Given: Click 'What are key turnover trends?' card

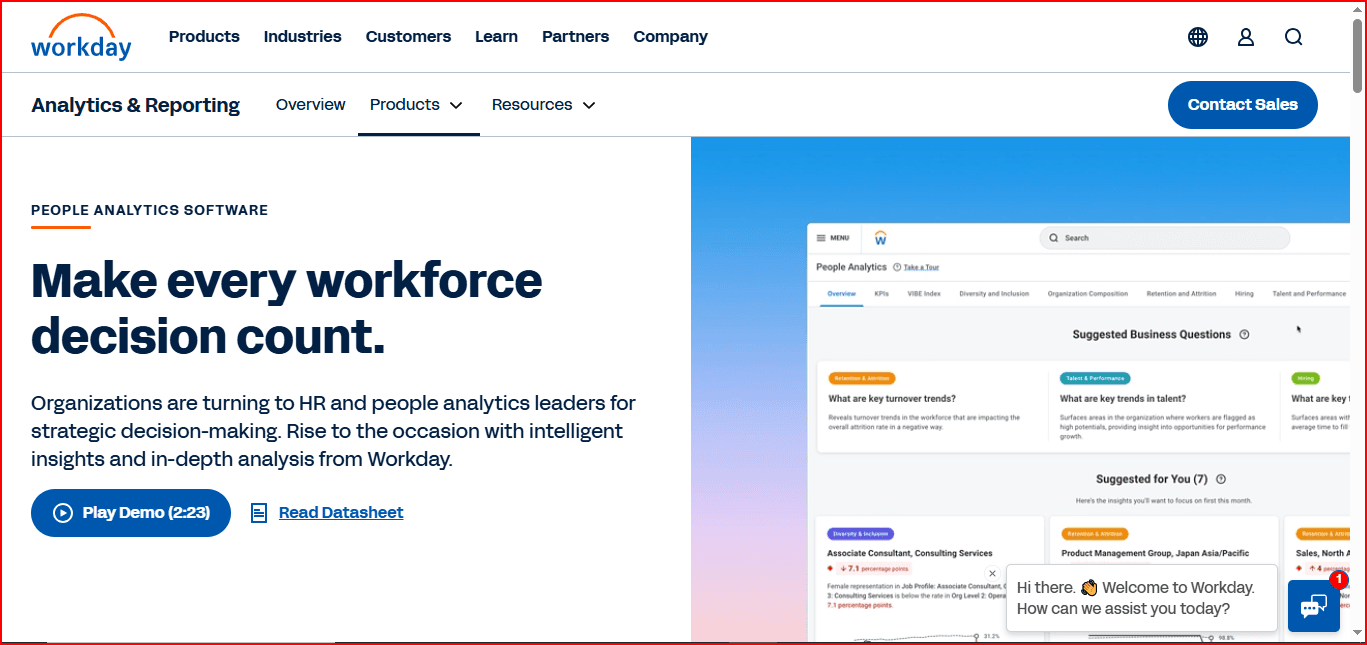Looking at the screenshot, I should click(933, 407).
